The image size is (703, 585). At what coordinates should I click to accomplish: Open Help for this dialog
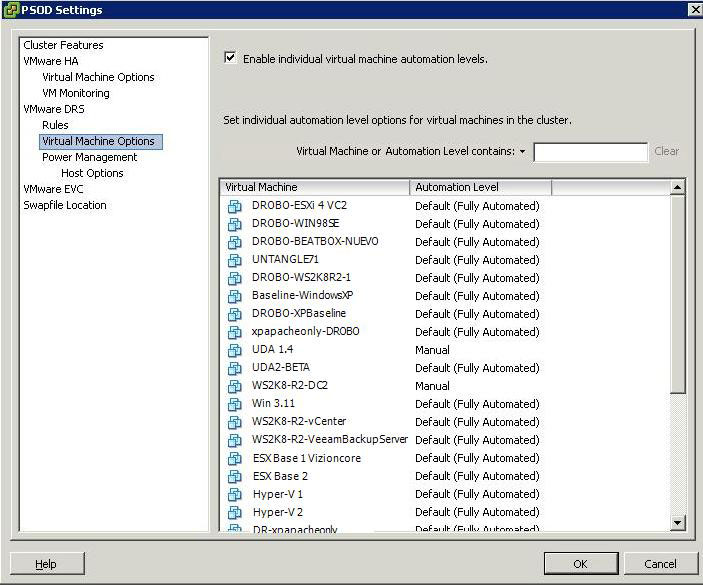pos(47,564)
